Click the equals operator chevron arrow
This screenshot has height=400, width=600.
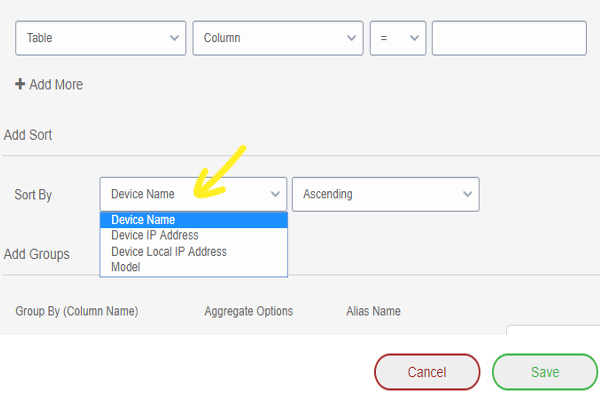click(x=414, y=38)
